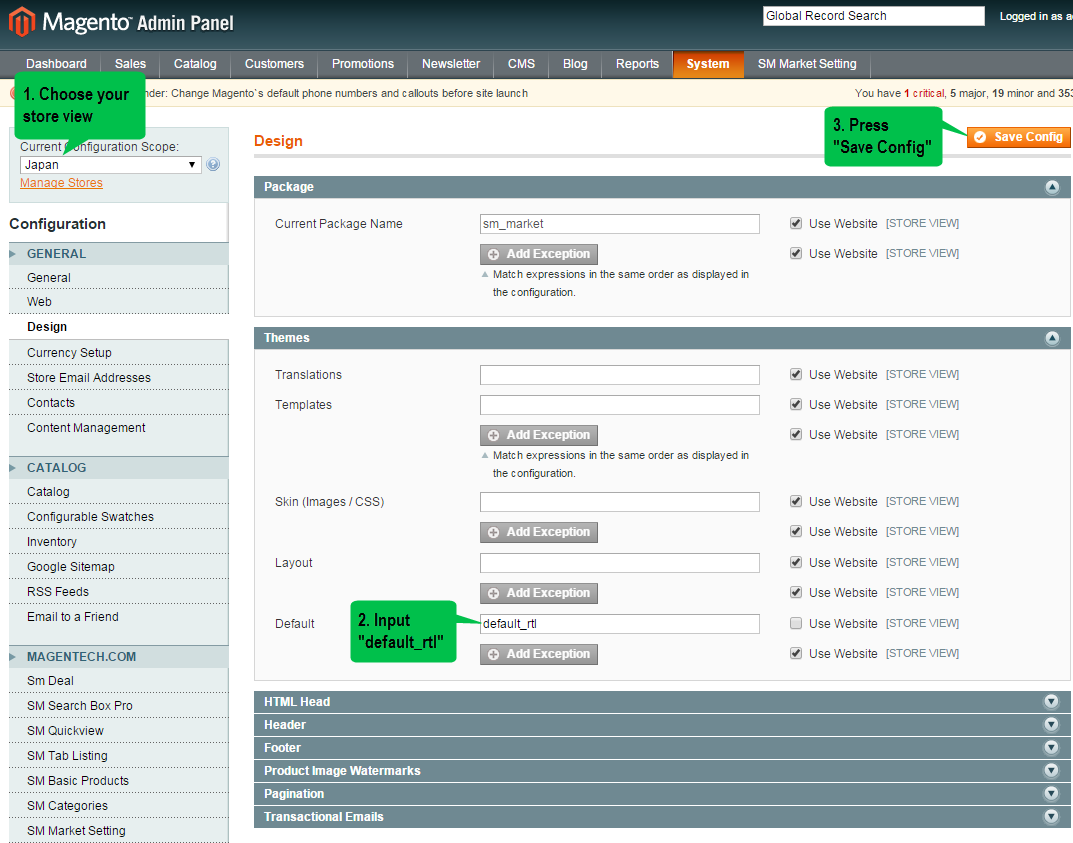Collapse the Themes section arrow icon
The width and height of the screenshot is (1073, 843).
tap(1052, 338)
